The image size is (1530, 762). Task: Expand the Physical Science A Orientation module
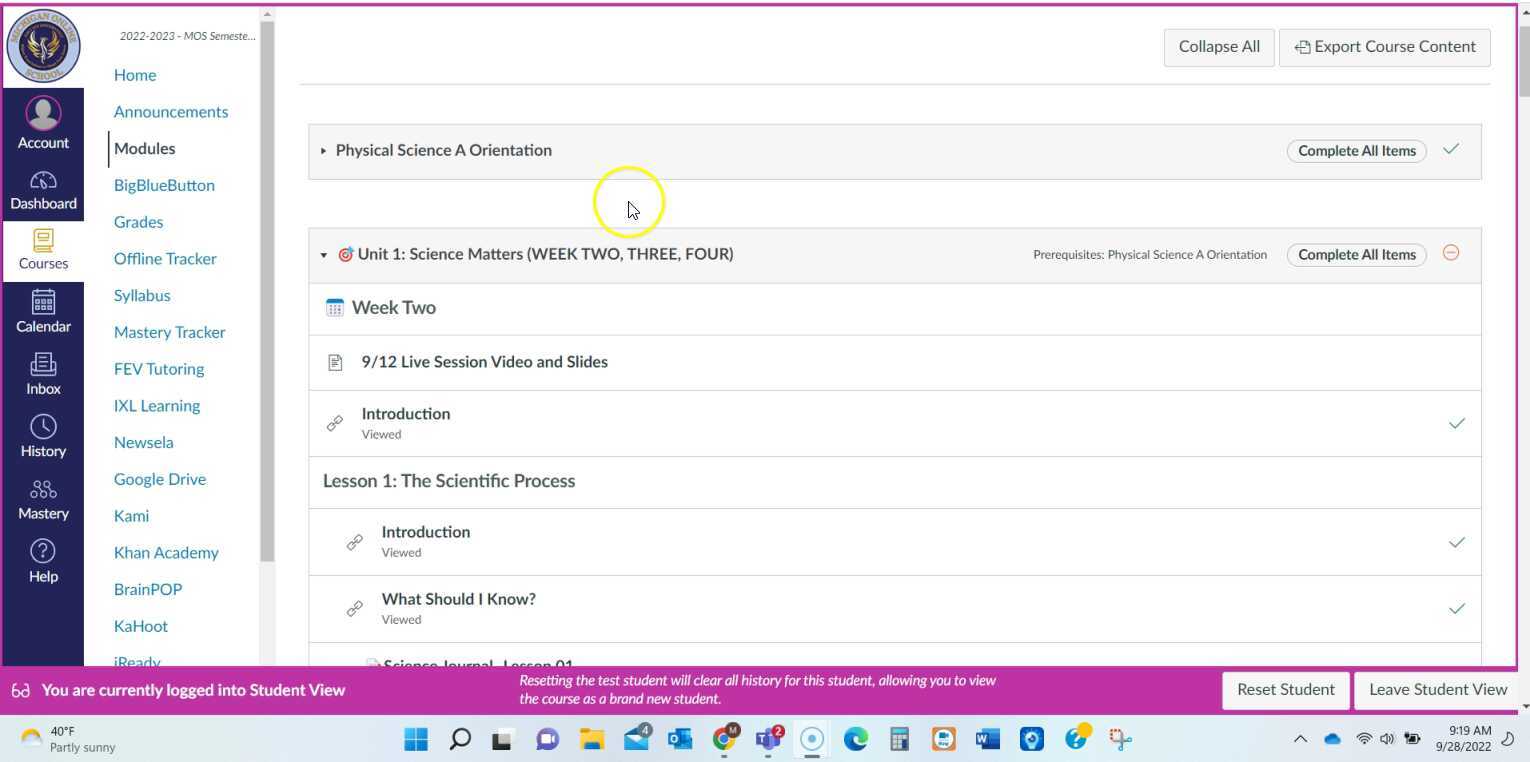coord(323,151)
